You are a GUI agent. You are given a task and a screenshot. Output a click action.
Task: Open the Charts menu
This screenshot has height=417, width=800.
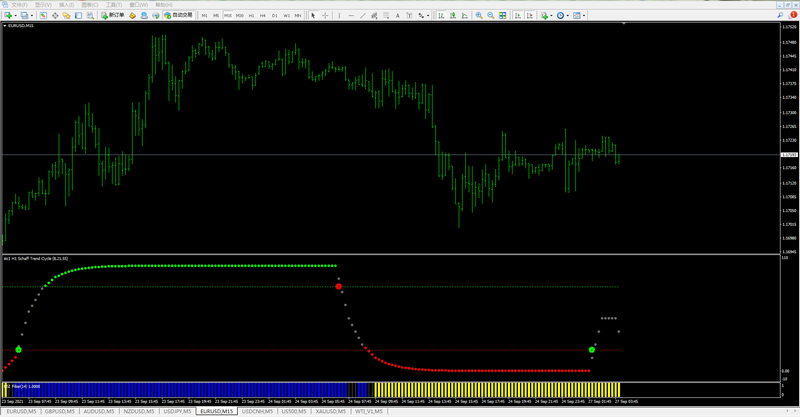90,5
